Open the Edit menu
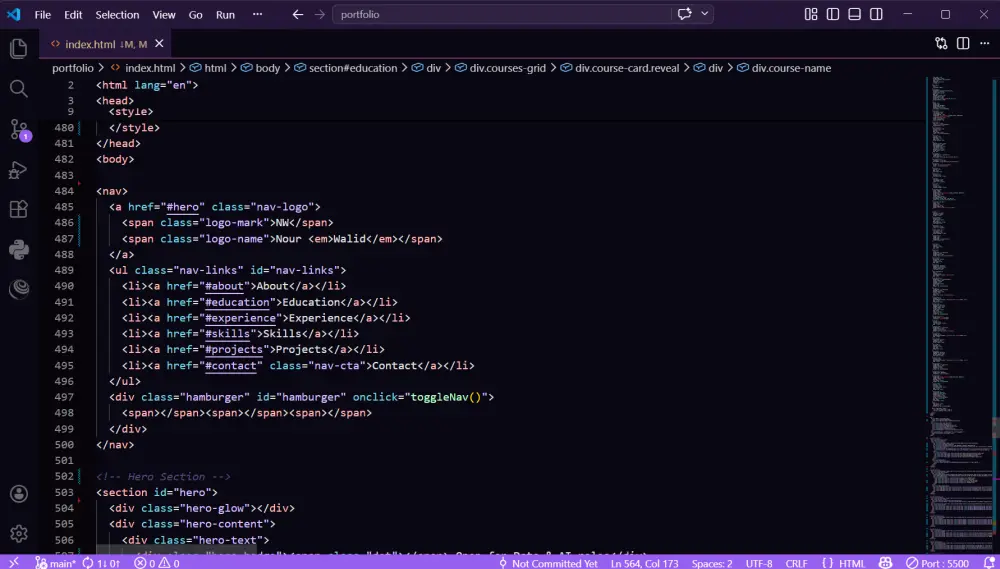Viewport: 1000px width, 569px height. coord(73,15)
